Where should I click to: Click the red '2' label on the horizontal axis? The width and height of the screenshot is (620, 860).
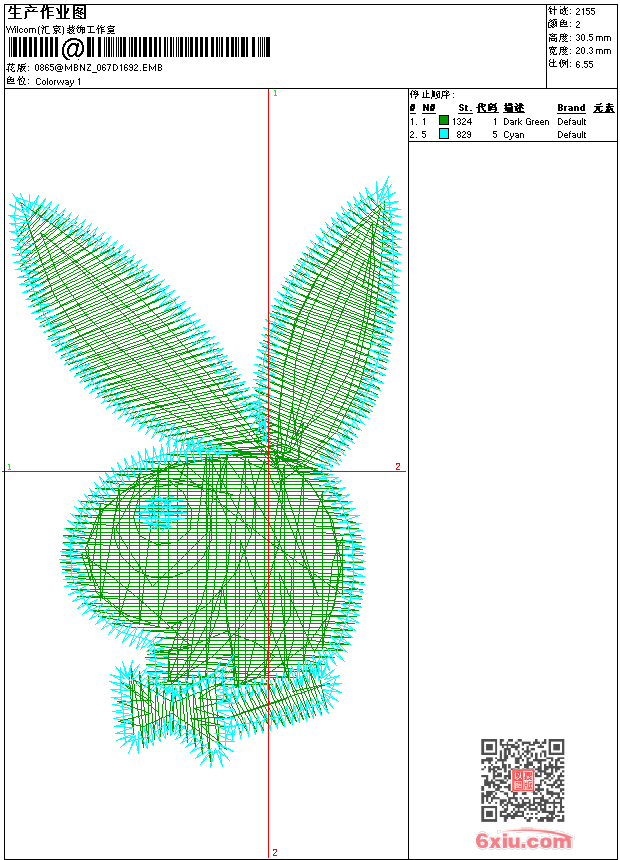tap(398, 466)
